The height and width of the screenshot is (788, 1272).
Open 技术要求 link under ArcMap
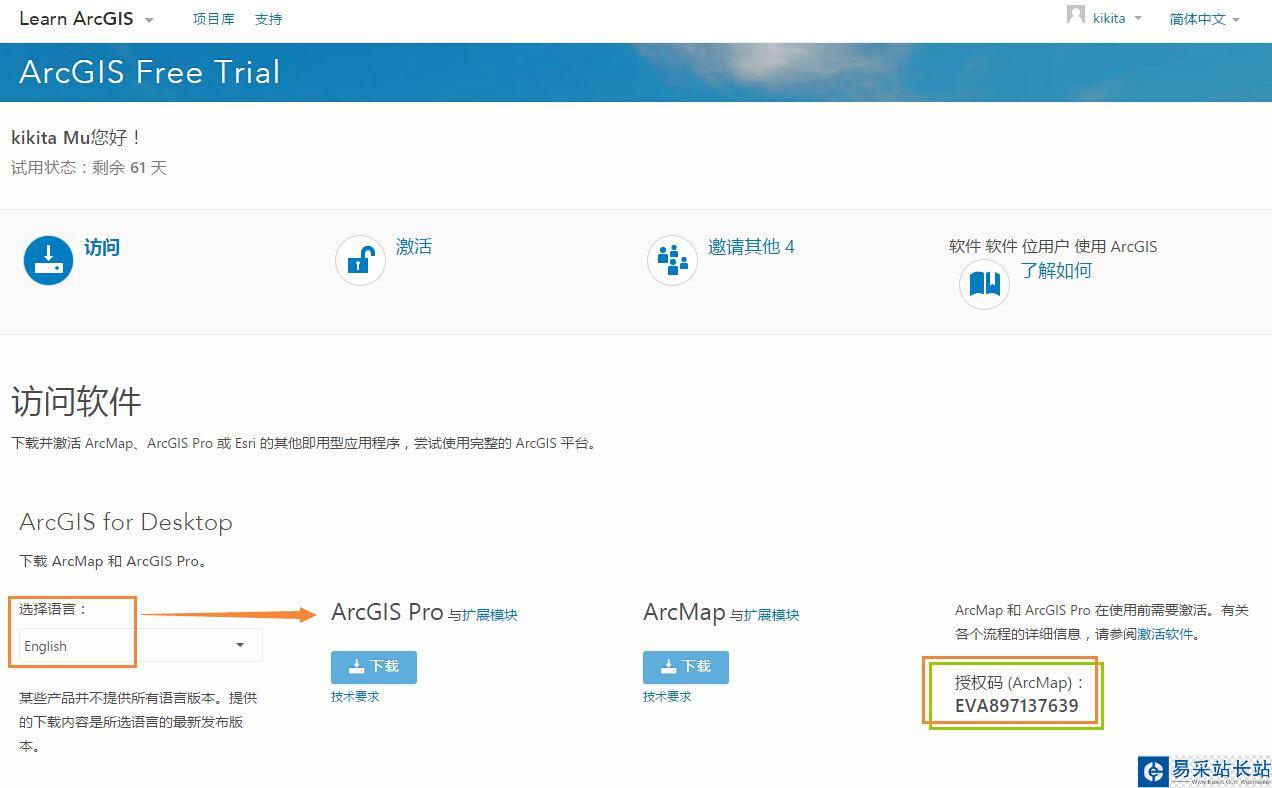tap(667, 696)
